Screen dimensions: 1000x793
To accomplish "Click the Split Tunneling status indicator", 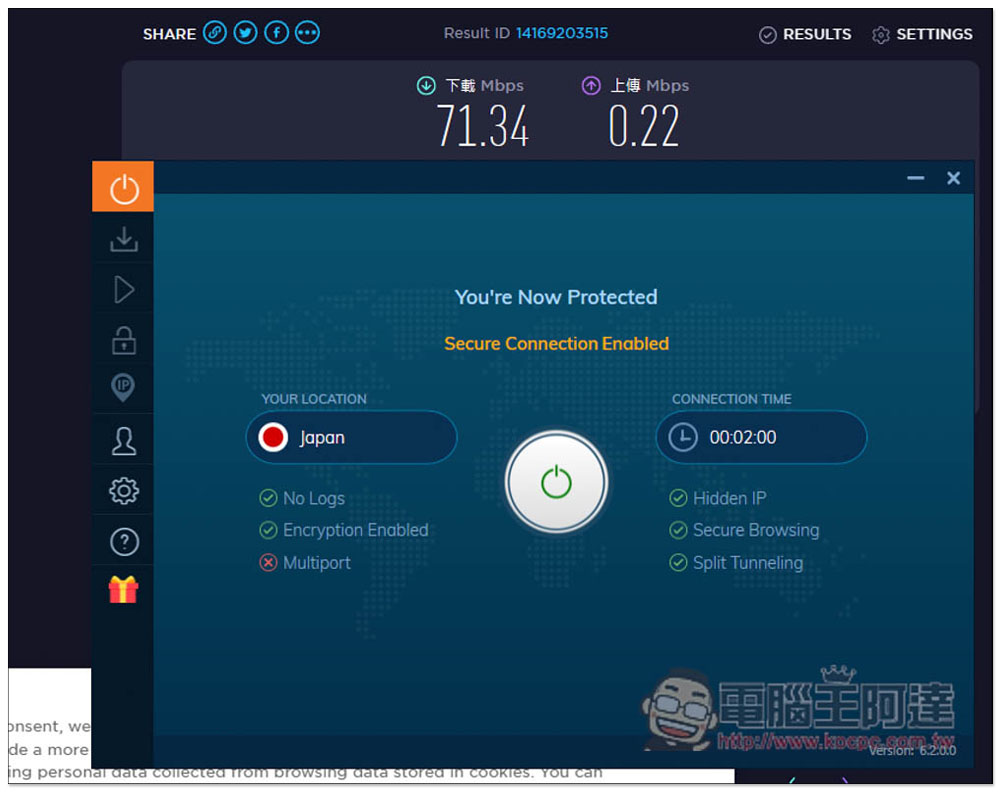I will pos(736,563).
